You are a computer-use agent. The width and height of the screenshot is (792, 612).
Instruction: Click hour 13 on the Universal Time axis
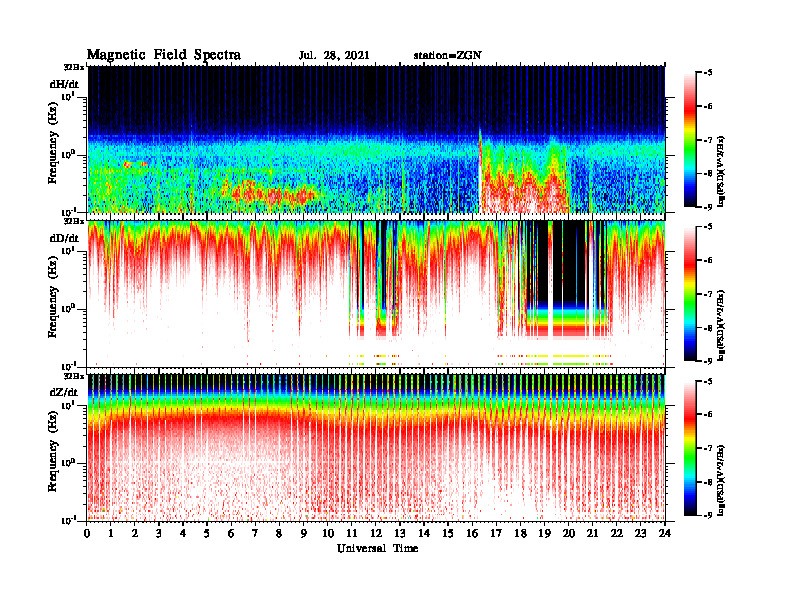coord(400,534)
